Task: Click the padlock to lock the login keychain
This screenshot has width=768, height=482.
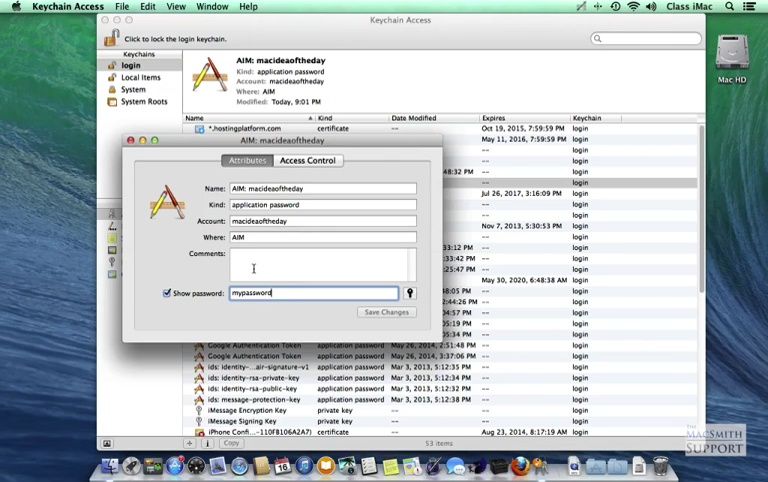Action: [x=112, y=38]
